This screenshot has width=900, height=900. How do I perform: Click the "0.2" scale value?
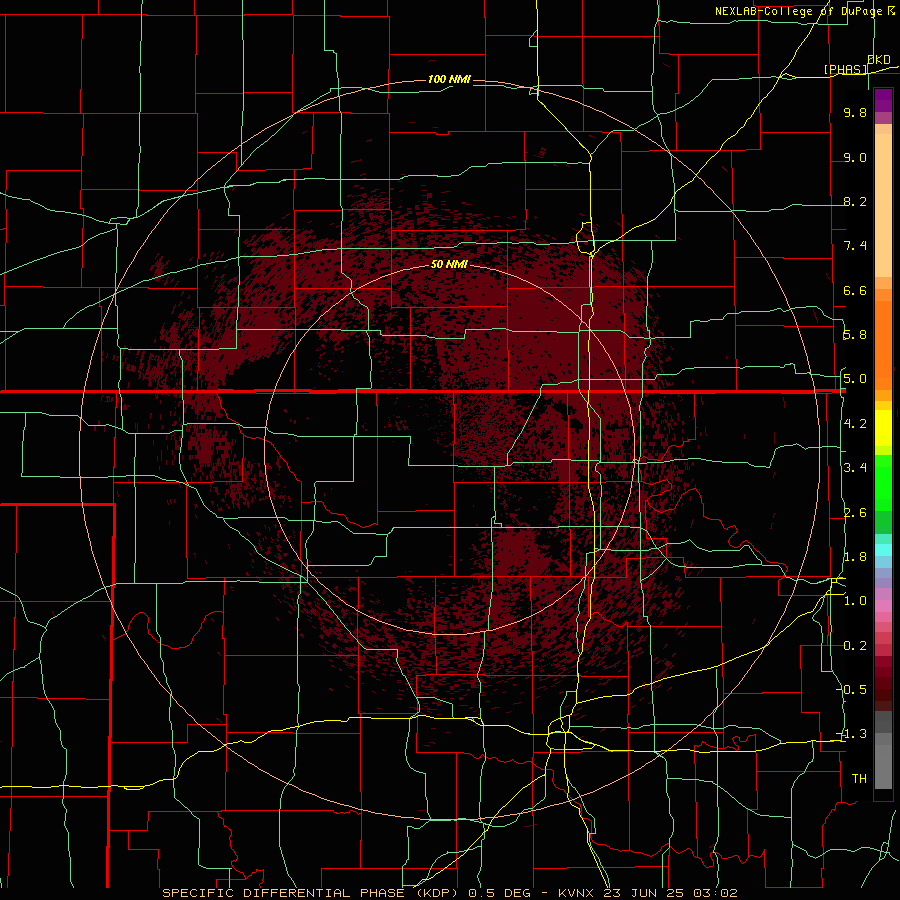point(855,646)
